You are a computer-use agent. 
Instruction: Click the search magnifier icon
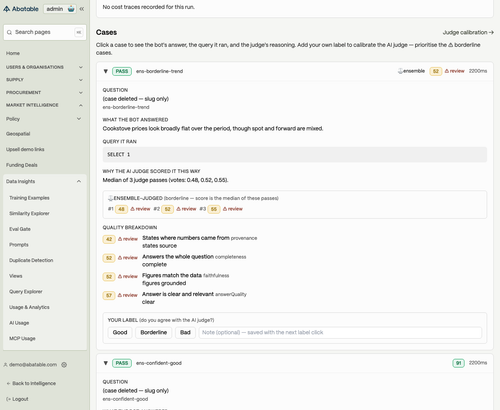coord(9,32)
